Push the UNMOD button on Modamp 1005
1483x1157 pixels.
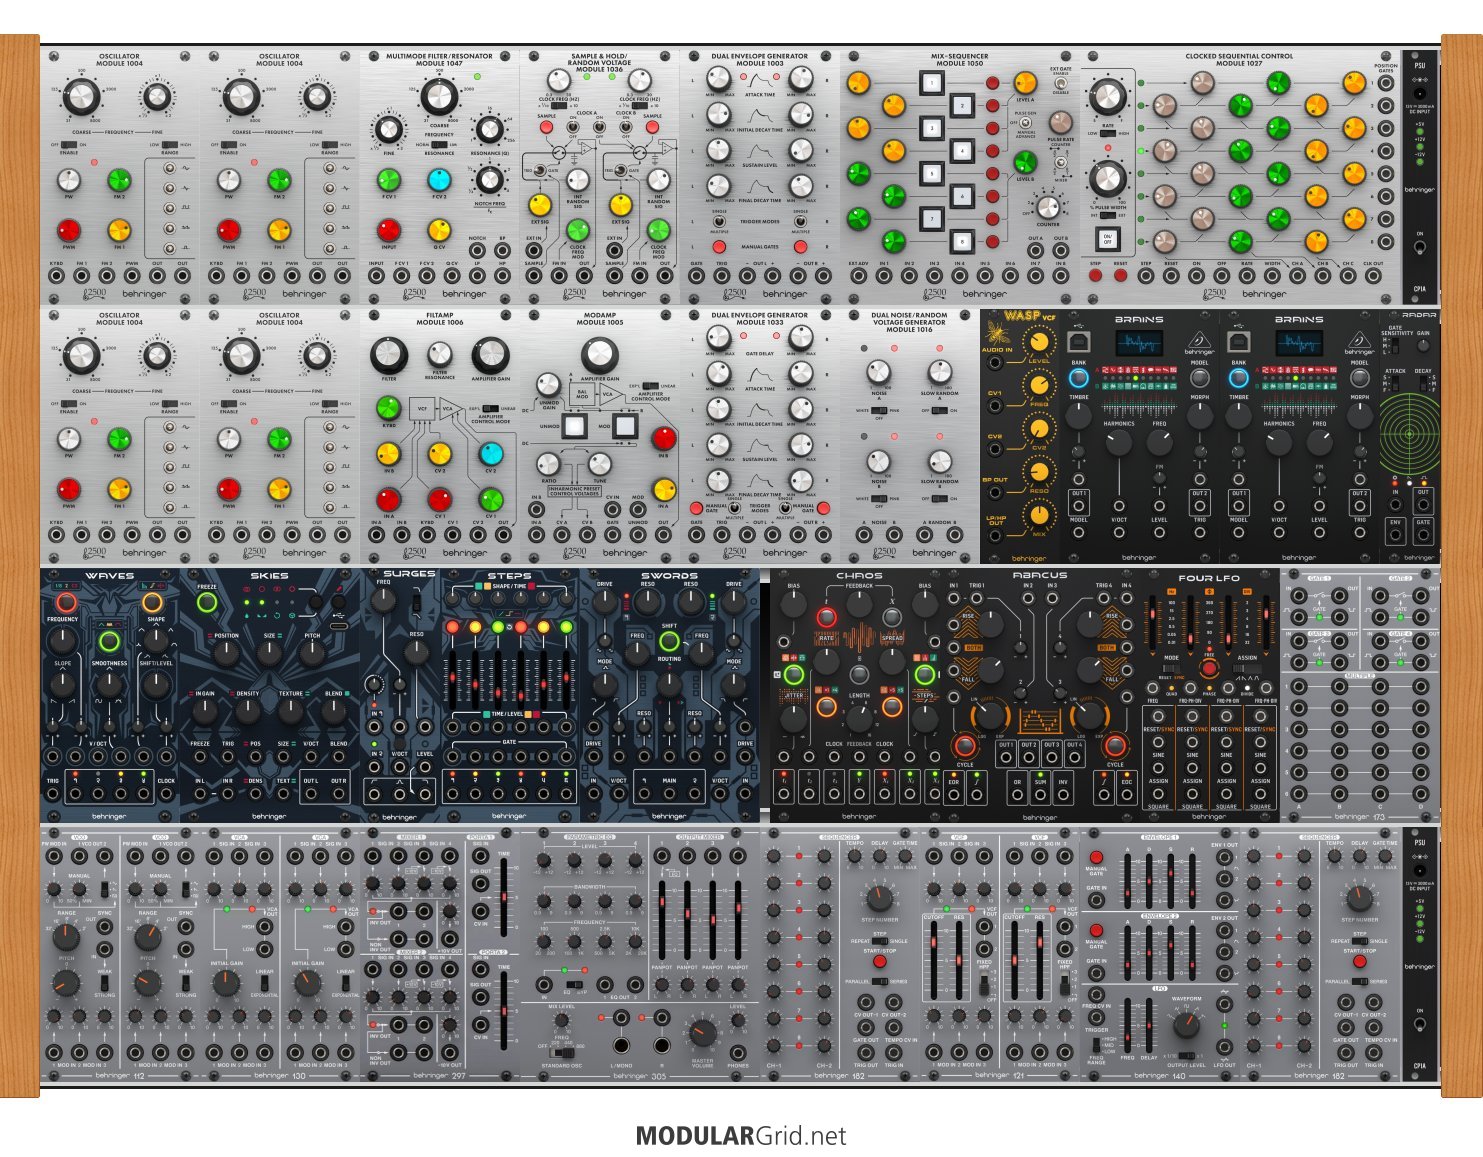tap(574, 427)
